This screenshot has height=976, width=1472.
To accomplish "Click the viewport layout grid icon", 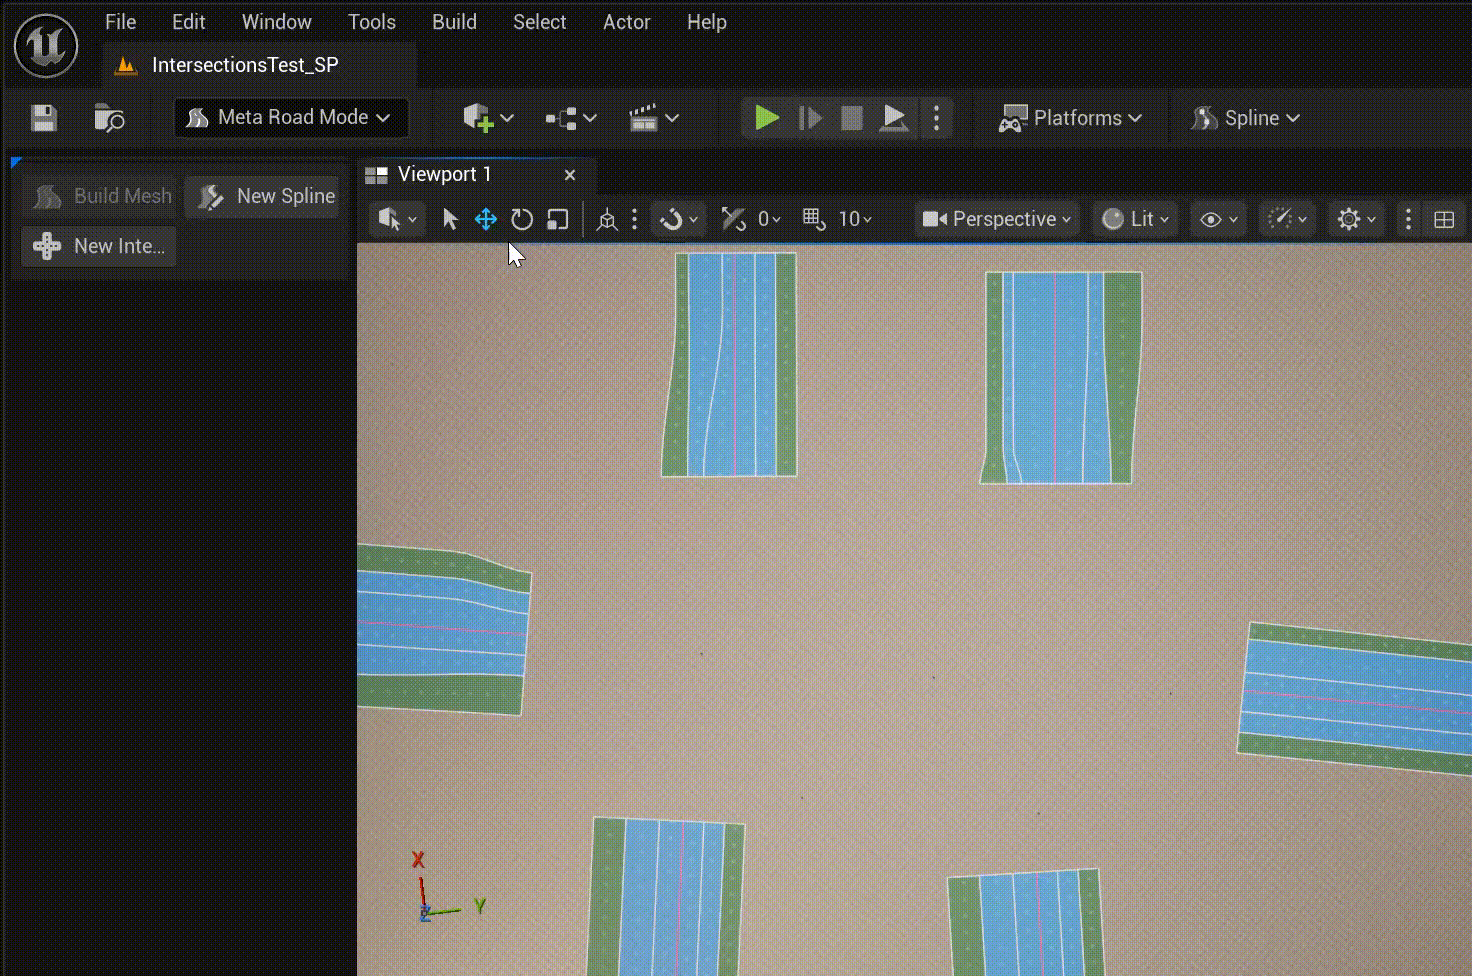I will (x=1444, y=219).
